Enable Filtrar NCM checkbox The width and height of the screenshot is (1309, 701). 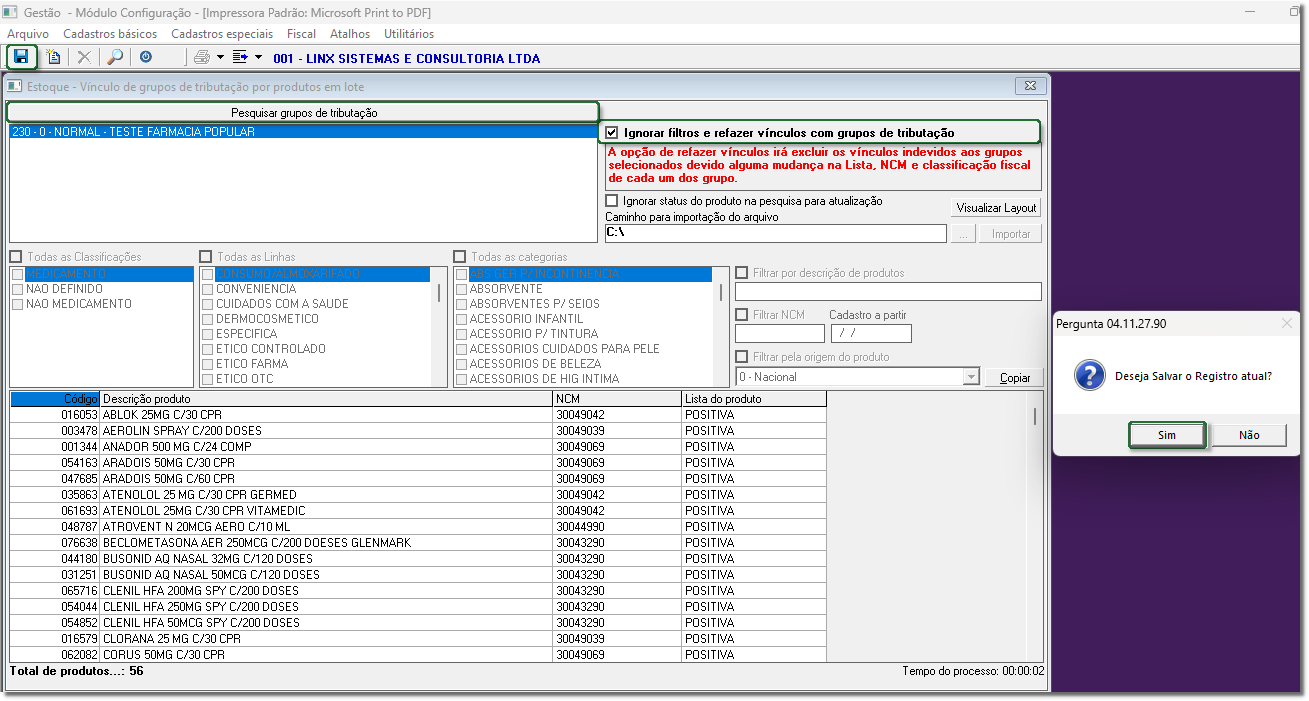pyautogui.click(x=742, y=315)
